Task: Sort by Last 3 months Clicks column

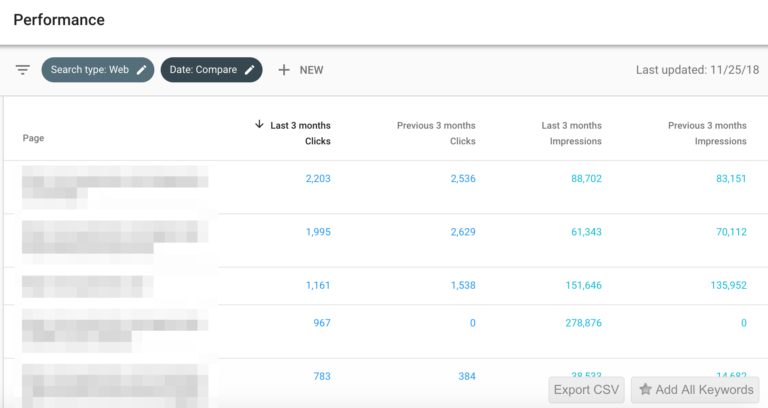Action: click(300, 133)
